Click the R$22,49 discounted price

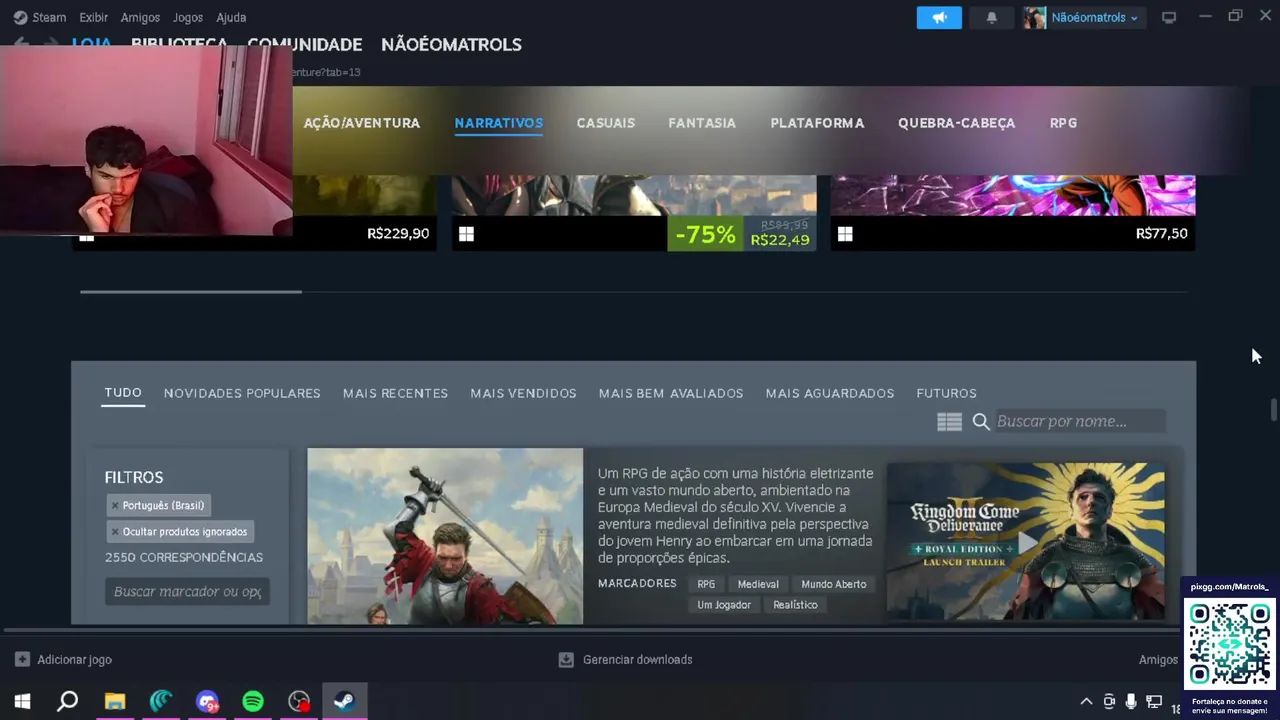[780, 240]
